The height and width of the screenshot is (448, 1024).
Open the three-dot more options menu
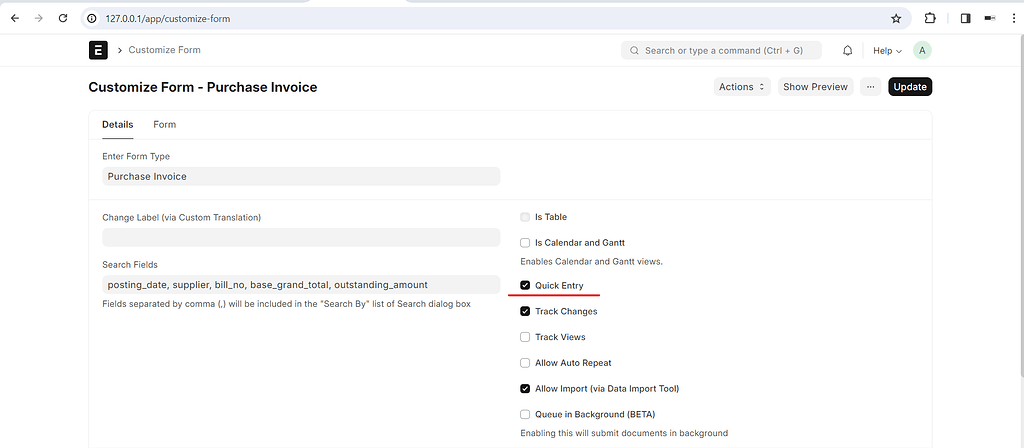pyautogui.click(x=871, y=87)
